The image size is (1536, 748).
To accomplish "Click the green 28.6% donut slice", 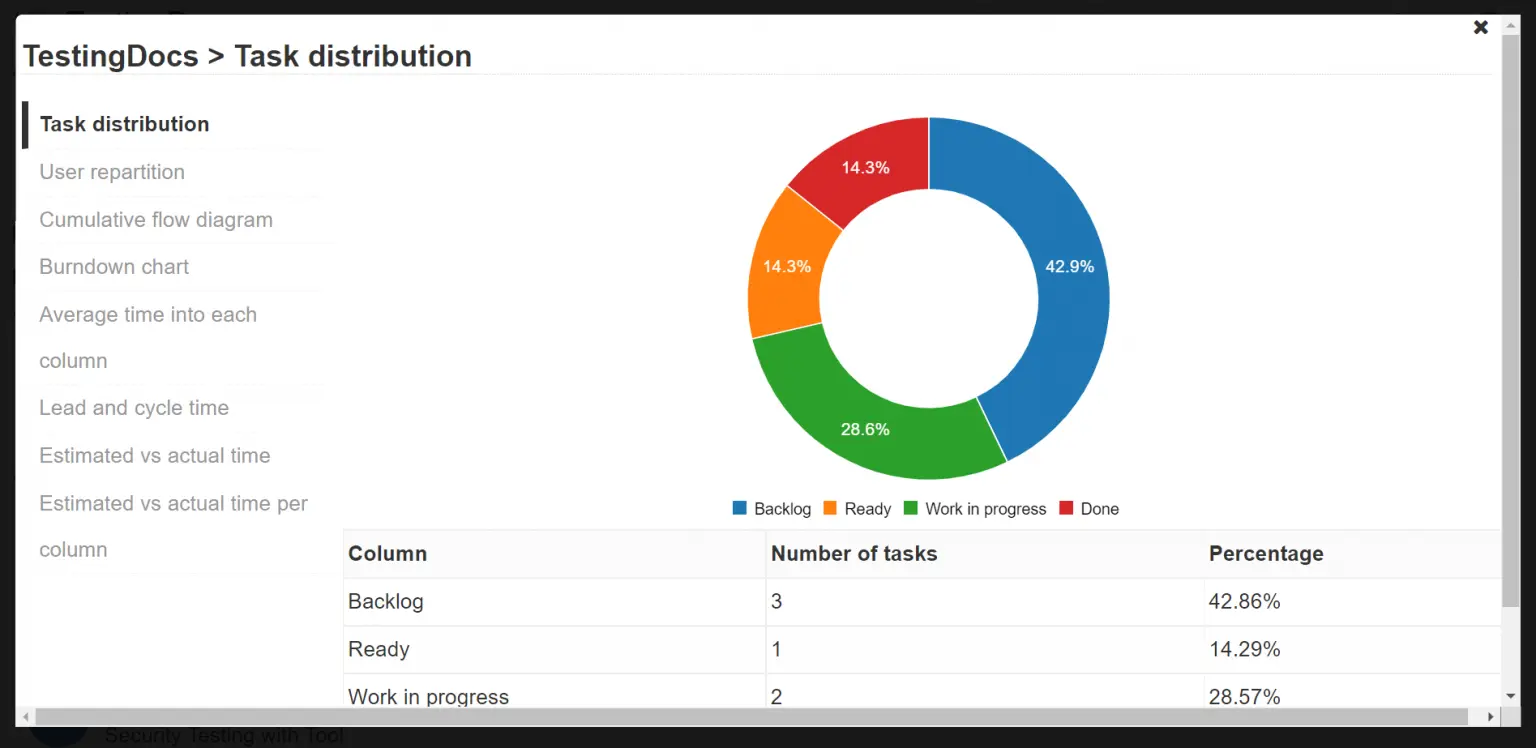I will coord(865,429).
